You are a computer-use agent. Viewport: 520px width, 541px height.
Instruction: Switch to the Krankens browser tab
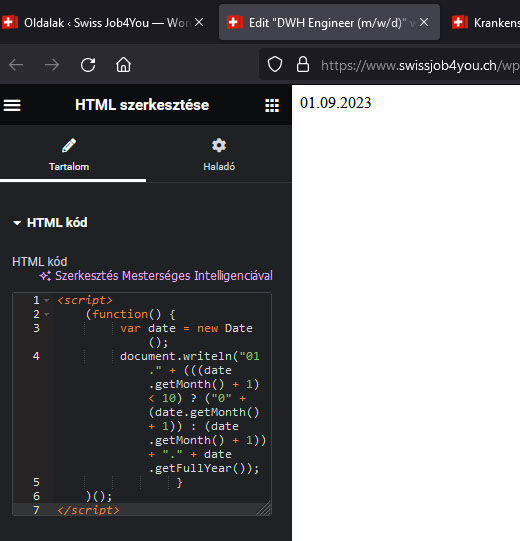pos(485,23)
